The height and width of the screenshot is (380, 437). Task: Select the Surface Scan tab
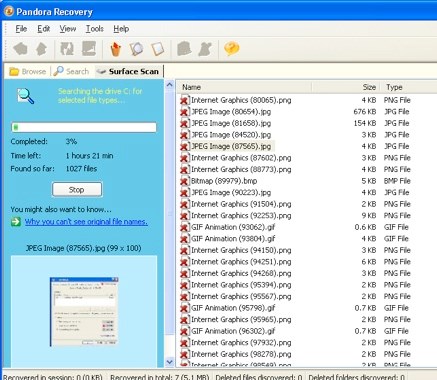pos(129,72)
